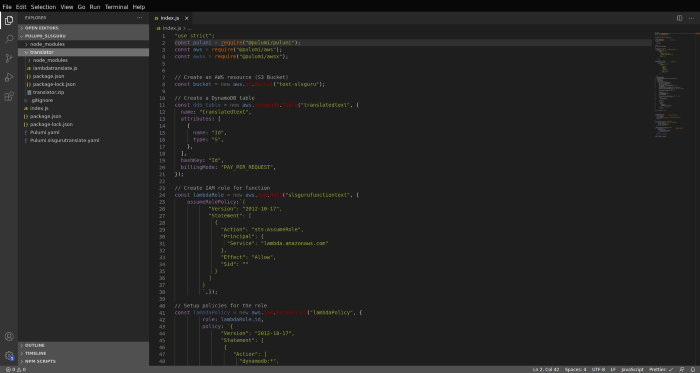Click the translator.zip file icon
This screenshot has width=700, height=373.
(29, 92)
